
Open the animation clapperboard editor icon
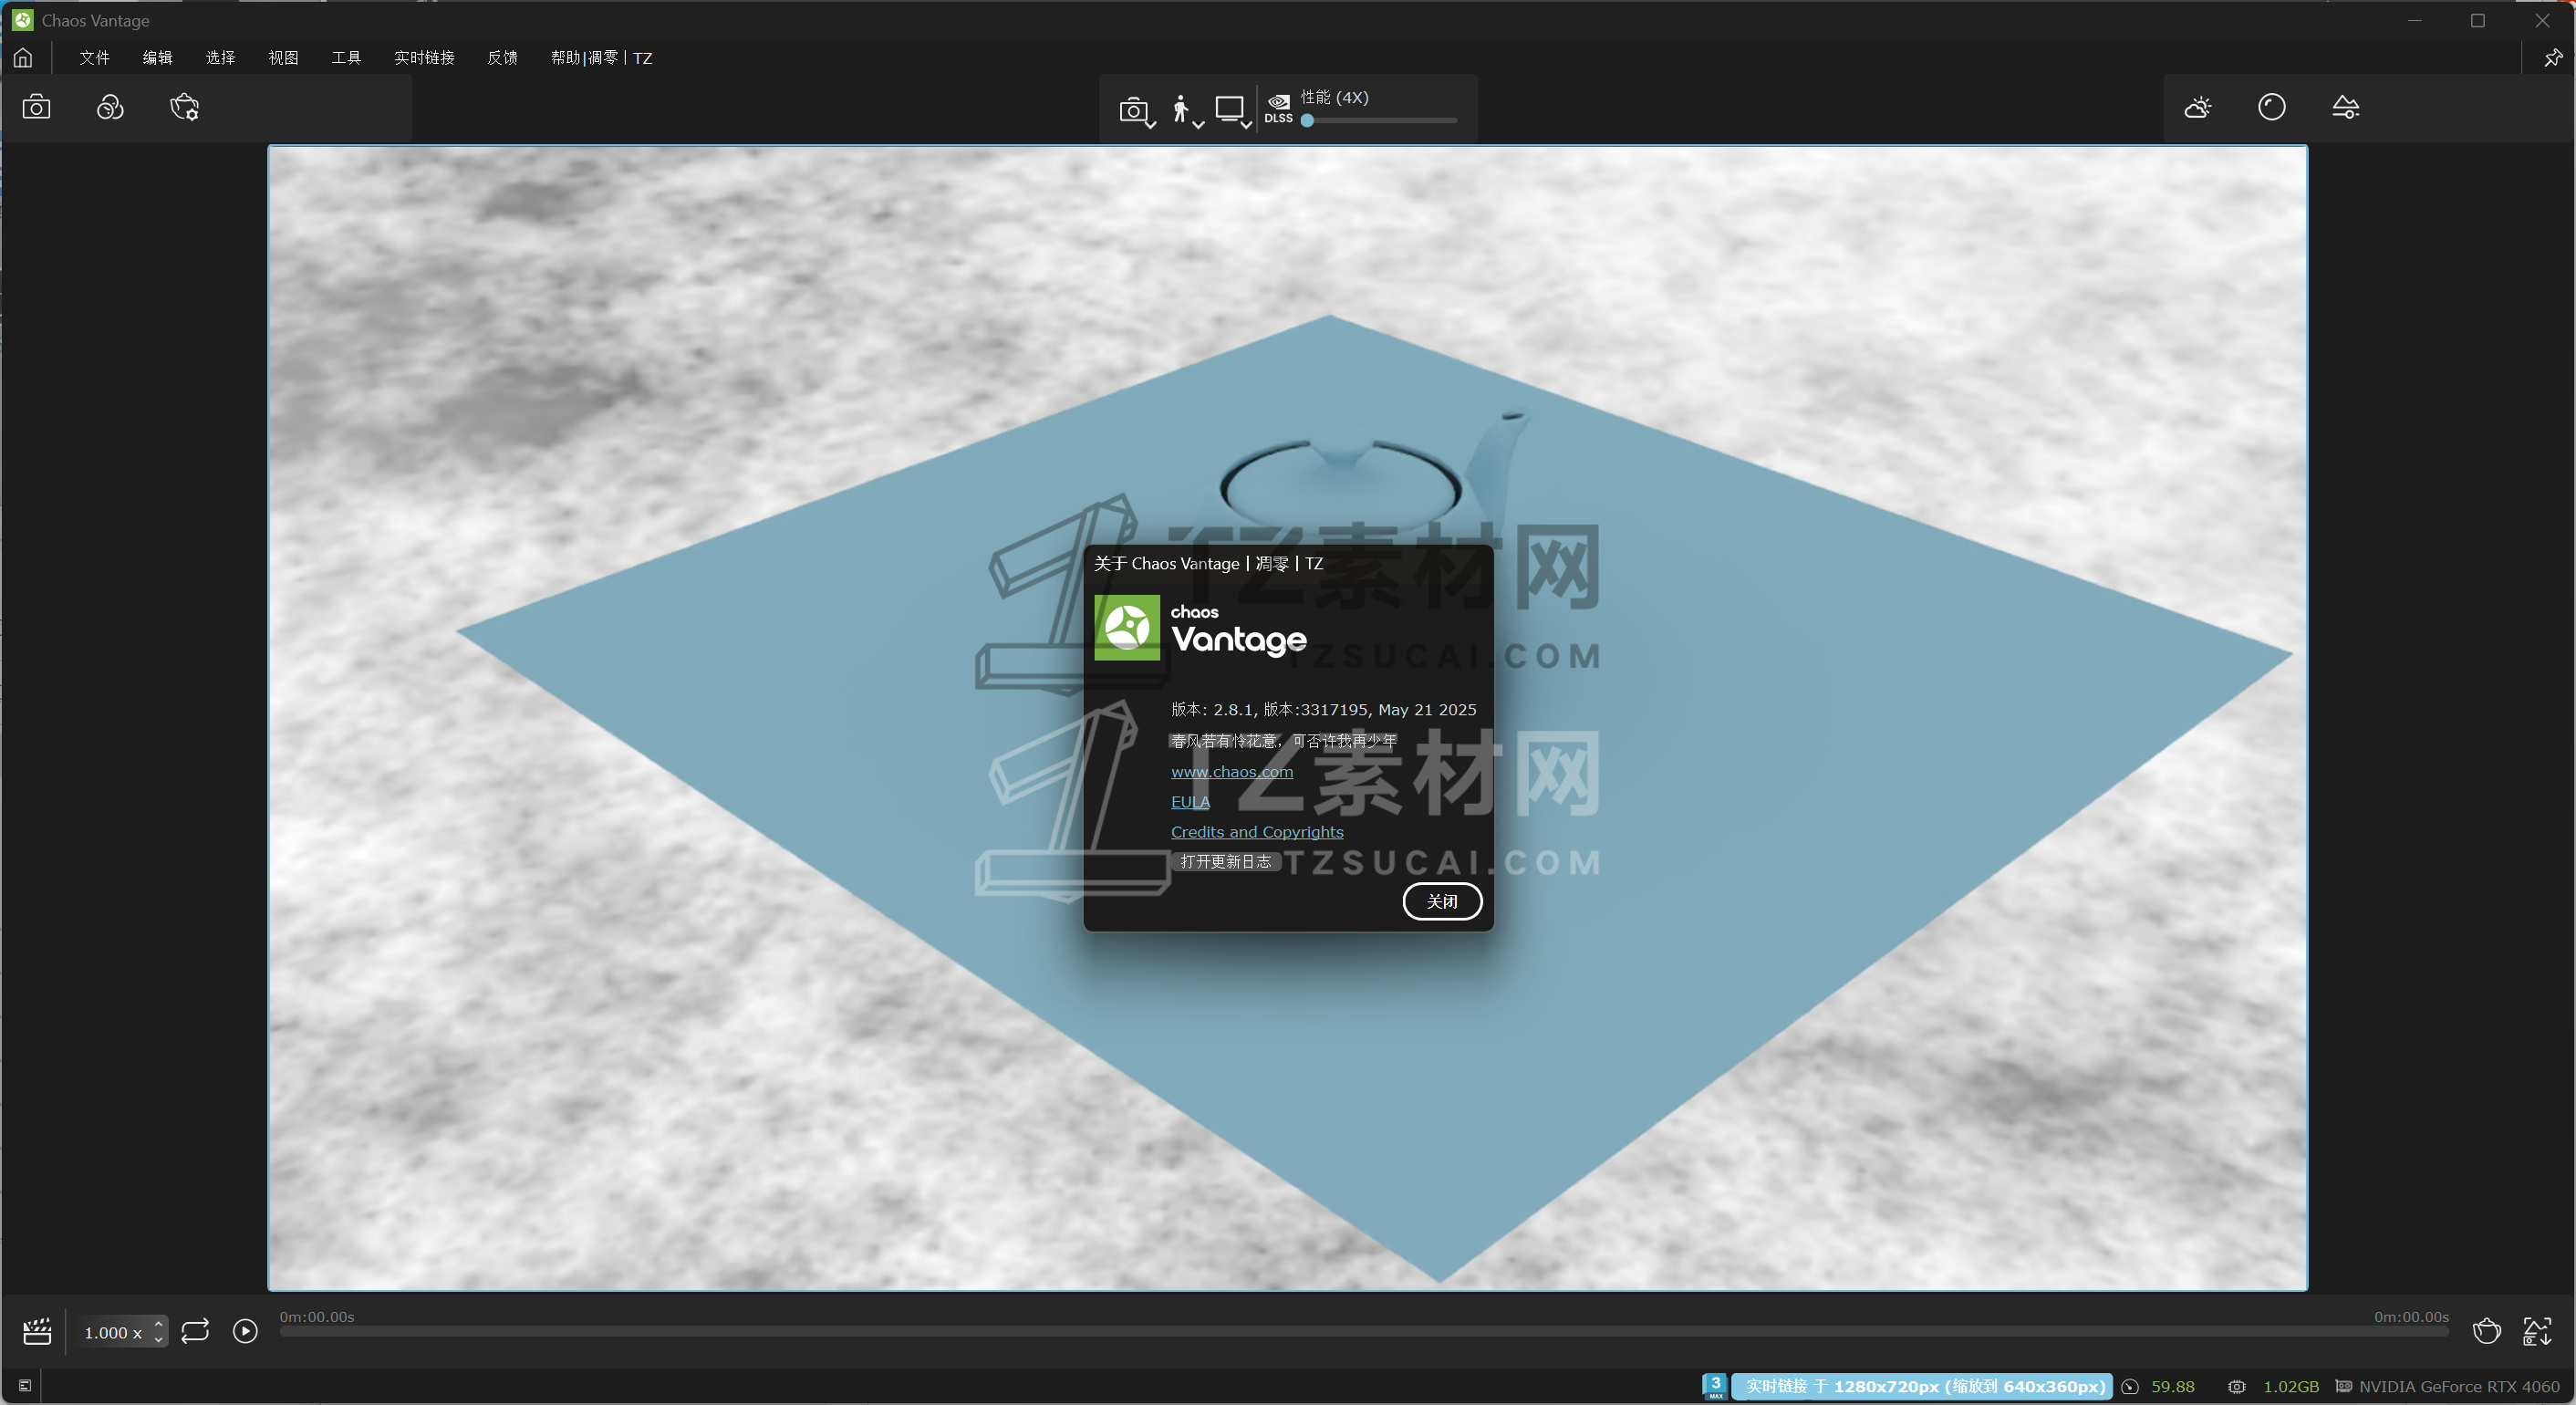37,1331
